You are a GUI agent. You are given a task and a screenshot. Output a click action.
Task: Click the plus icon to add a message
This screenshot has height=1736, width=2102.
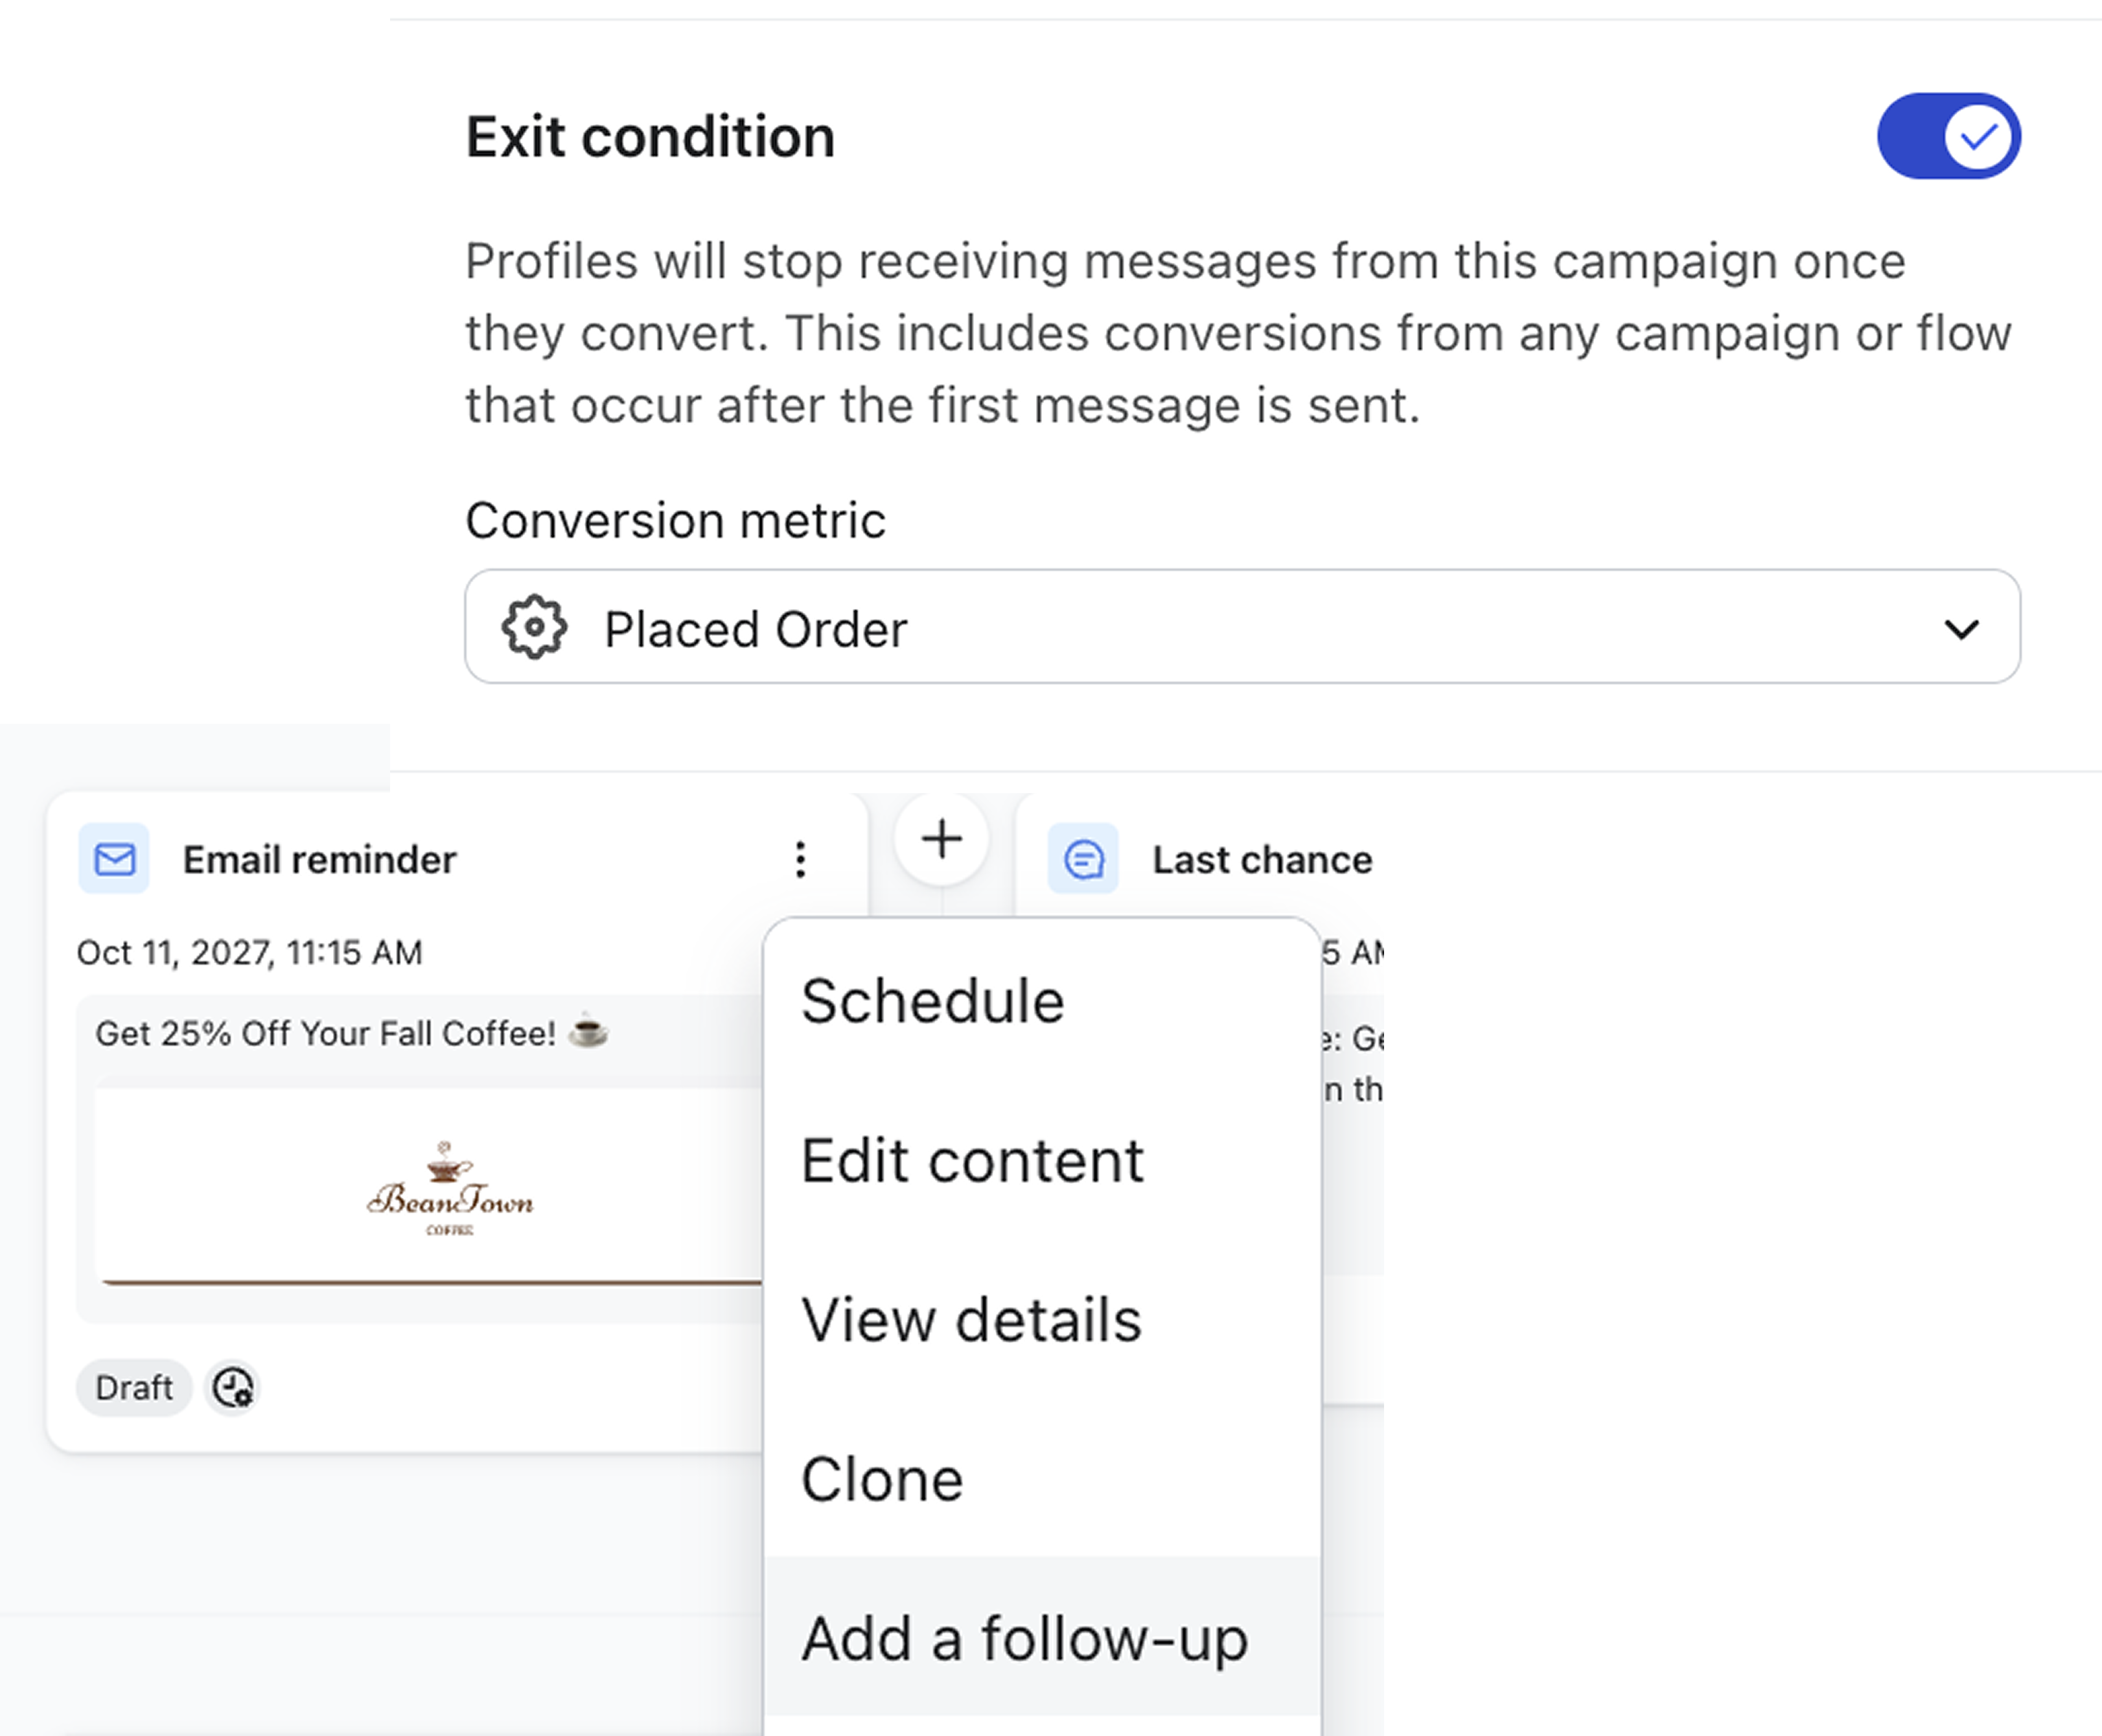[940, 840]
